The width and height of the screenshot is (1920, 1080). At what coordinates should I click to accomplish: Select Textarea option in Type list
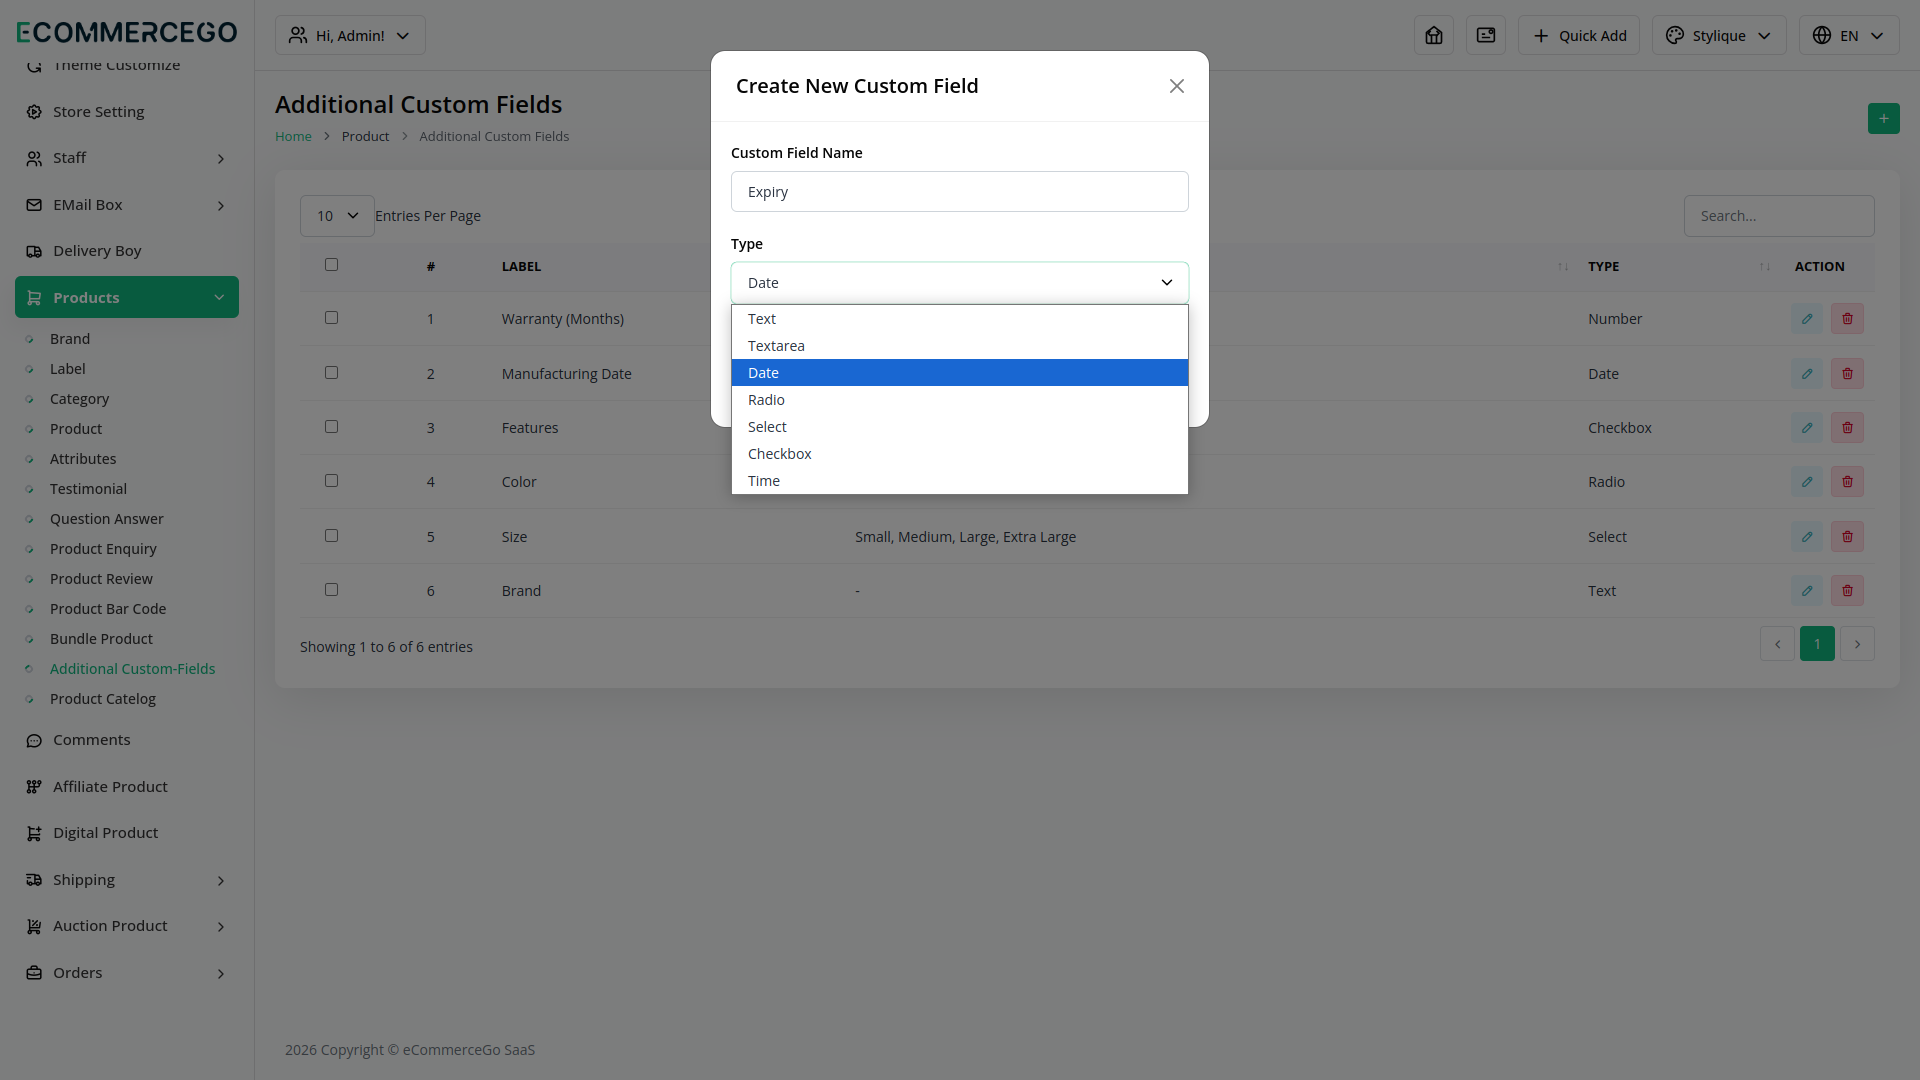(960, 346)
